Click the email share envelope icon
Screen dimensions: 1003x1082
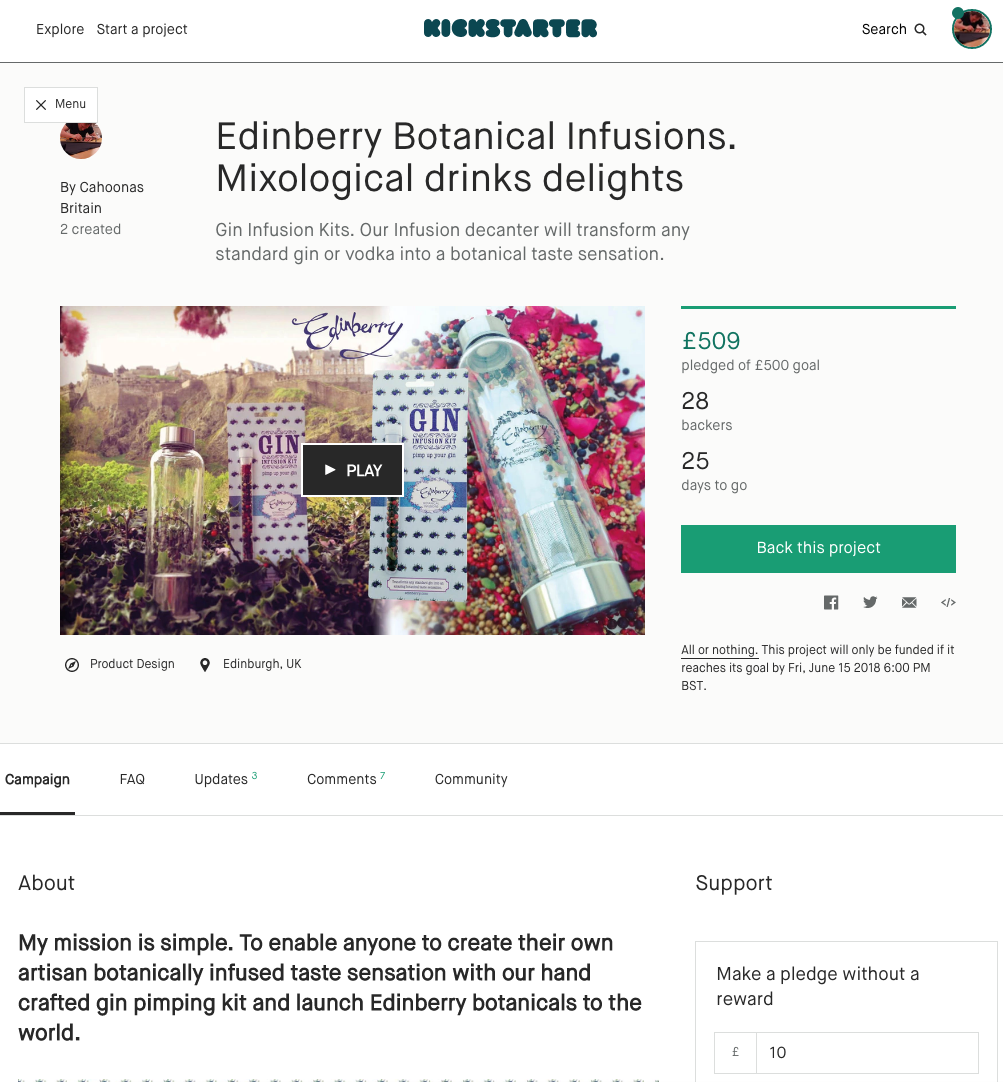(909, 602)
